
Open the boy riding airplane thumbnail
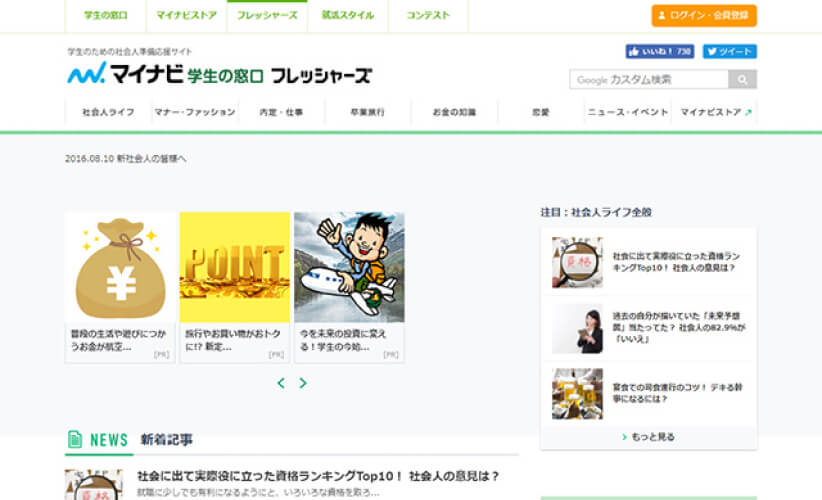click(x=349, y=267)
